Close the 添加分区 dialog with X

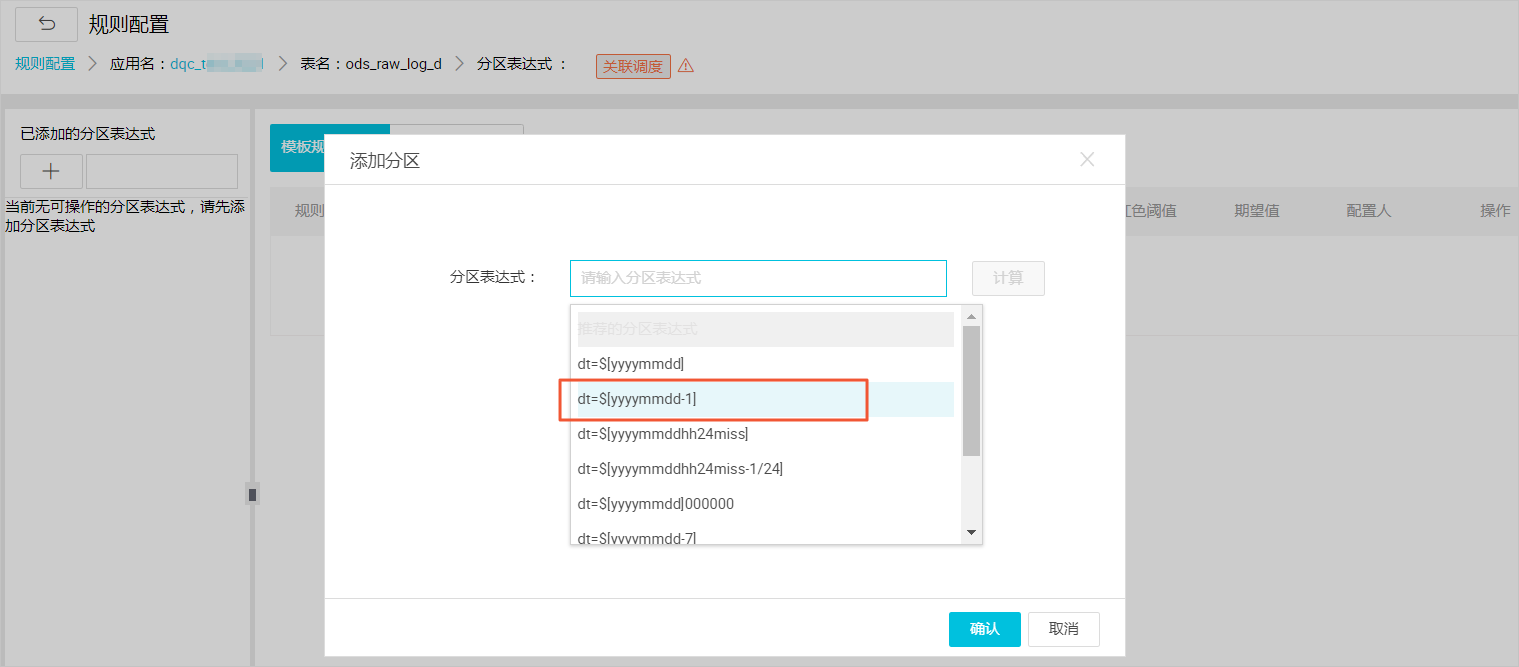tap(1088, 159)
